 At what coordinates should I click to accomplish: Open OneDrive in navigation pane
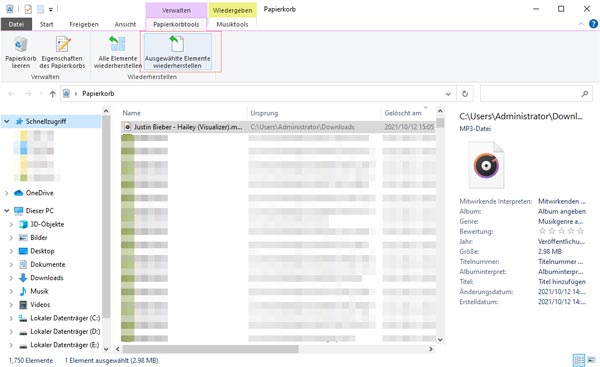[39, 193]
